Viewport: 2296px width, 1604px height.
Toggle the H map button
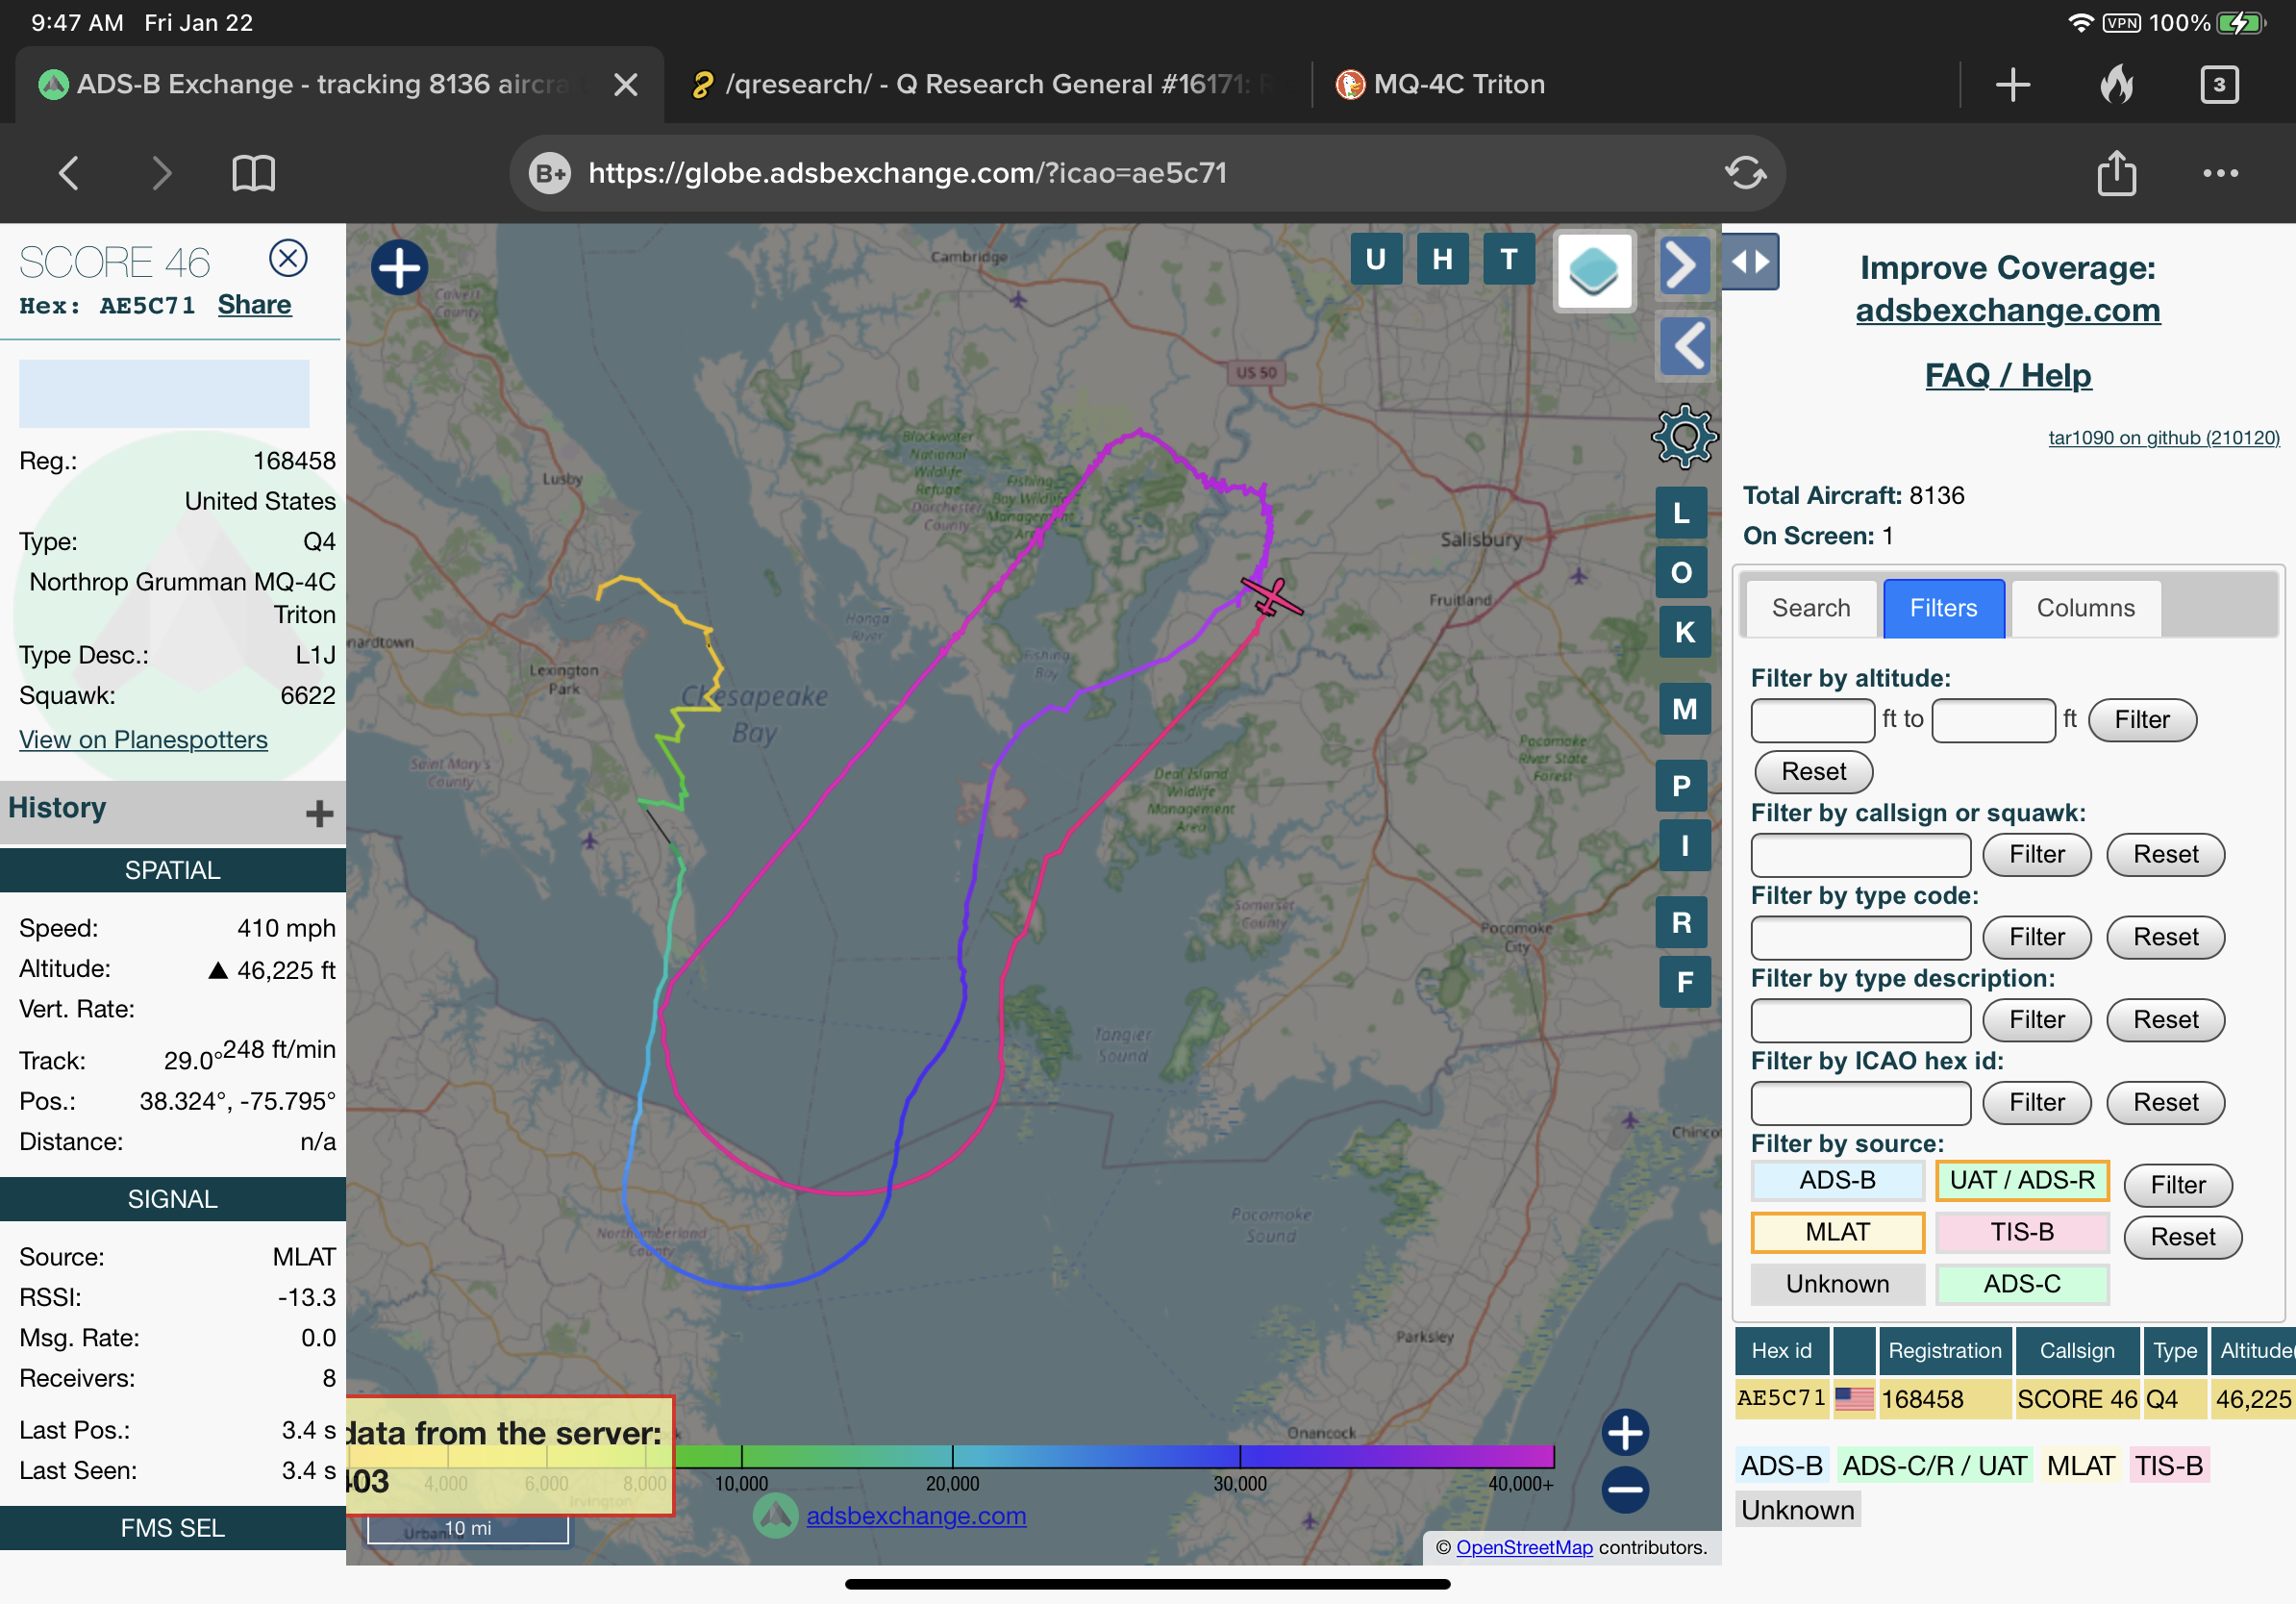(1442, 259)
